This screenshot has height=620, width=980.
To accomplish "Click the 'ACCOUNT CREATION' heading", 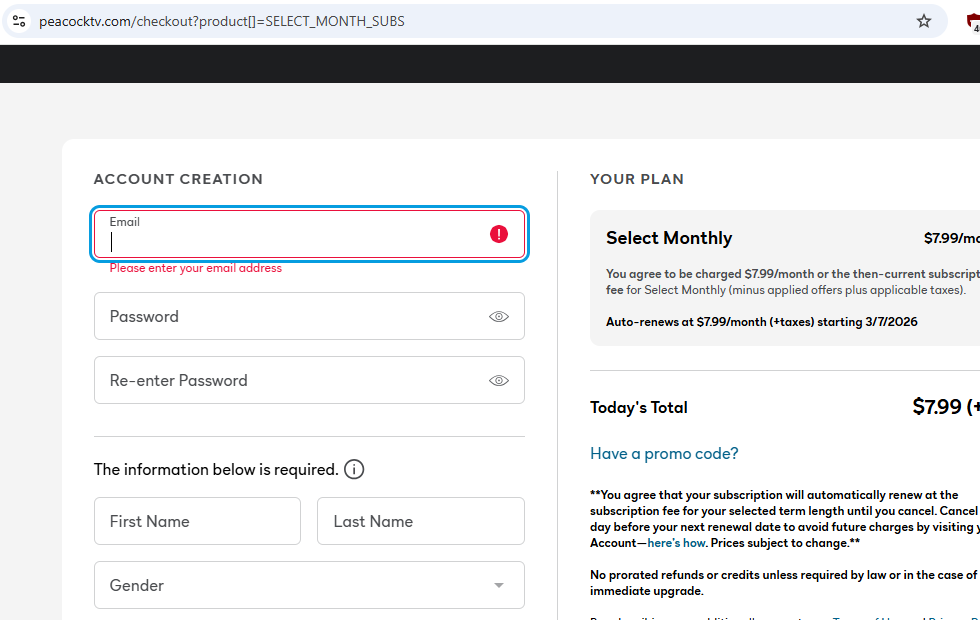I will coord(178,179).
